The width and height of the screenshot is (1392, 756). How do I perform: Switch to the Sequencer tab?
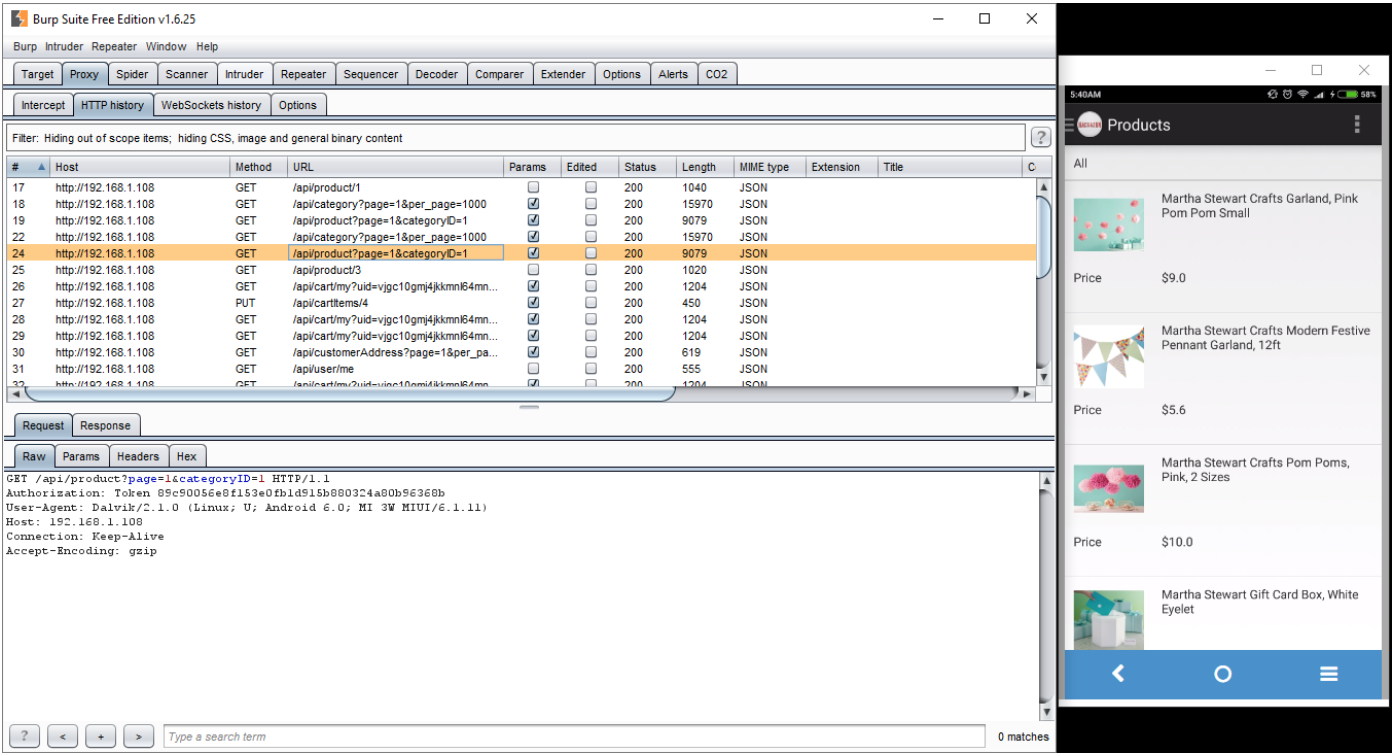(371, 74)
